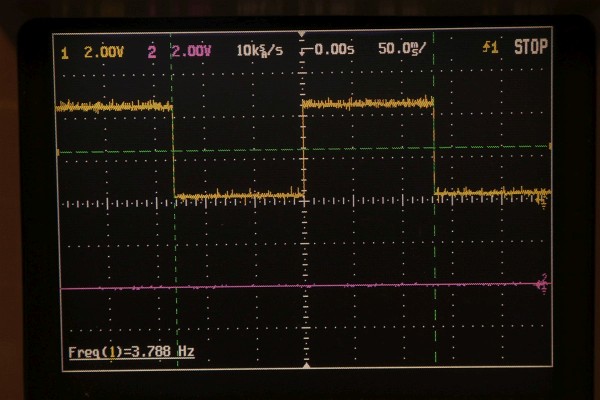The image size is (600, 400).
Task: Click the yellow square wave low level segment
Action: click(237, 195)
